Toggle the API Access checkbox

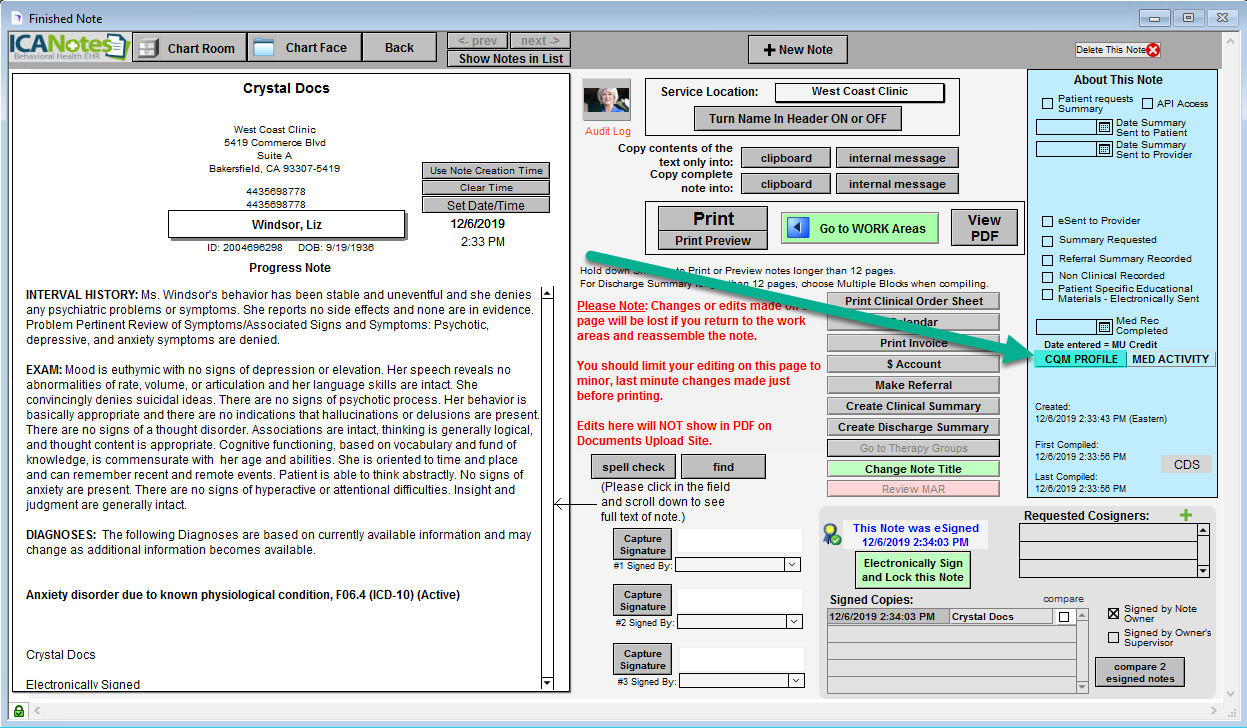click(1147, 103)
